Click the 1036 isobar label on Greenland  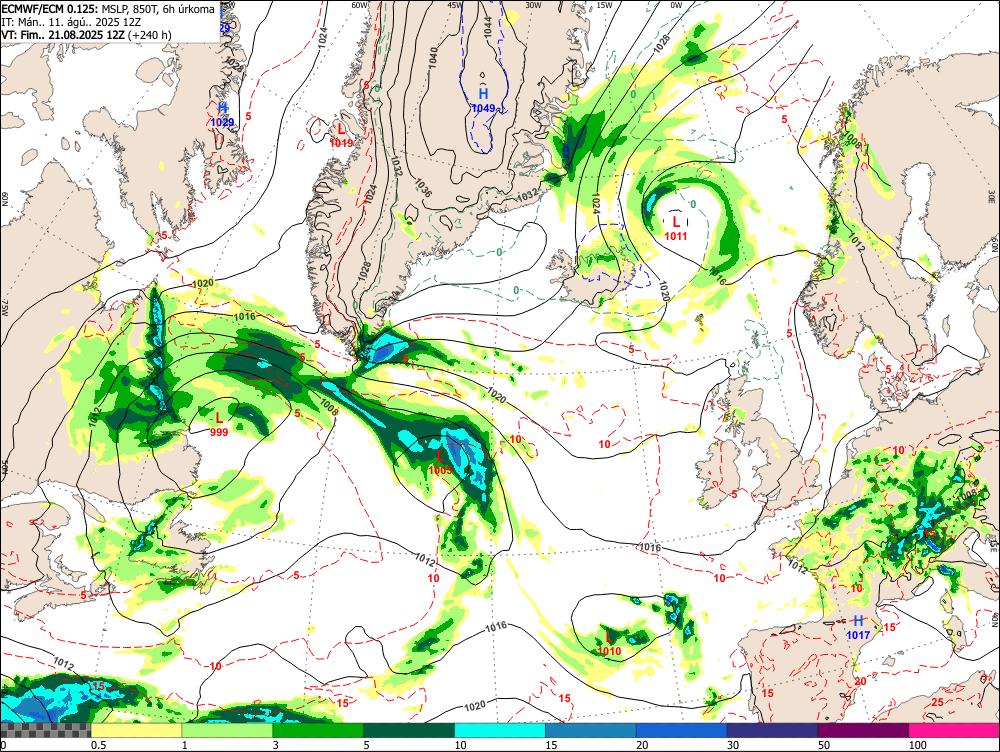point(424,186)
